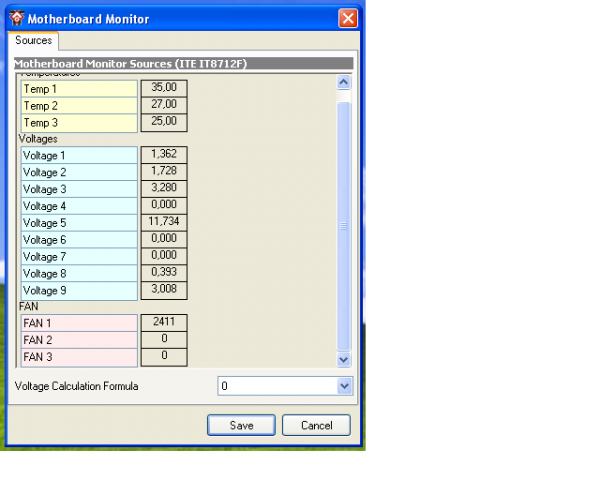600x480 pixels.
Task: Select the Voltage 5 value 11,734
Action: tap(164, 222)
